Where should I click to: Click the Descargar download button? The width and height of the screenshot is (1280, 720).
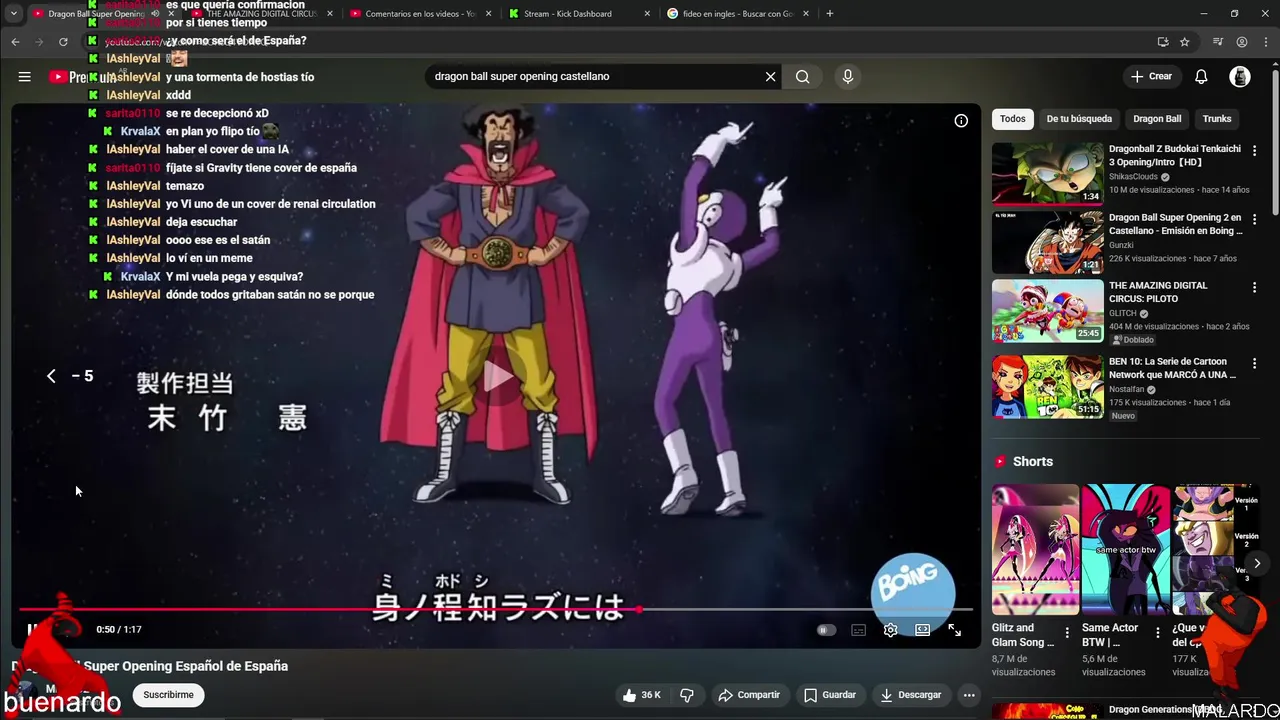[911, 695]
